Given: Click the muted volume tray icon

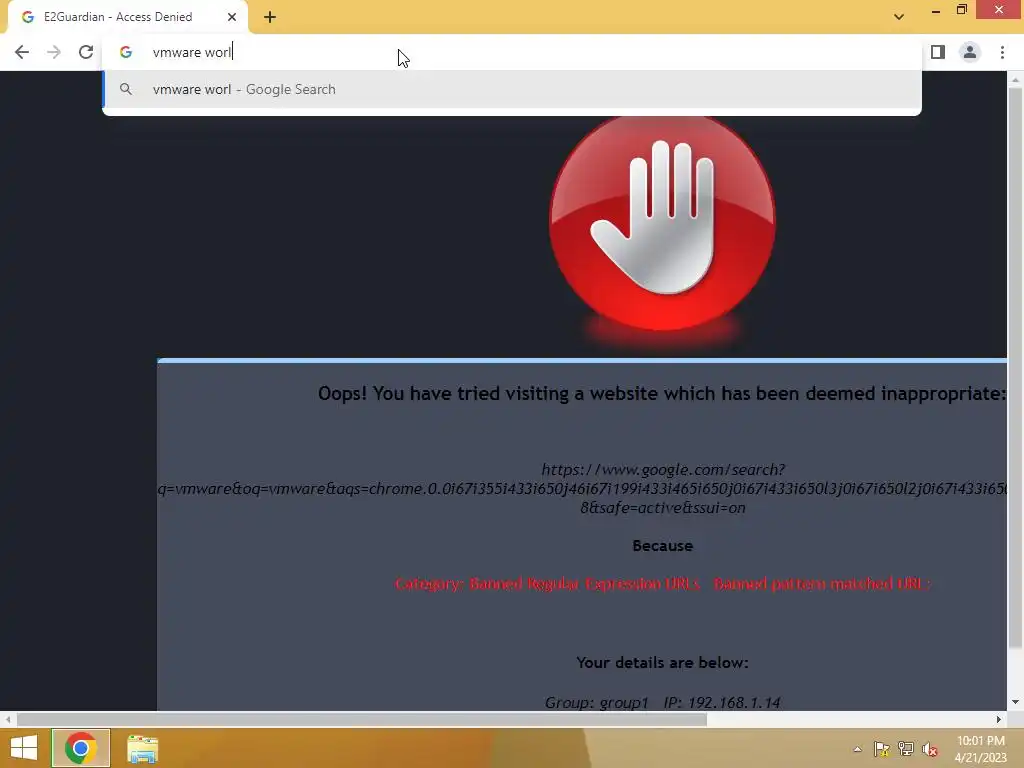Looking at the screenshot, I should (930, 749).
